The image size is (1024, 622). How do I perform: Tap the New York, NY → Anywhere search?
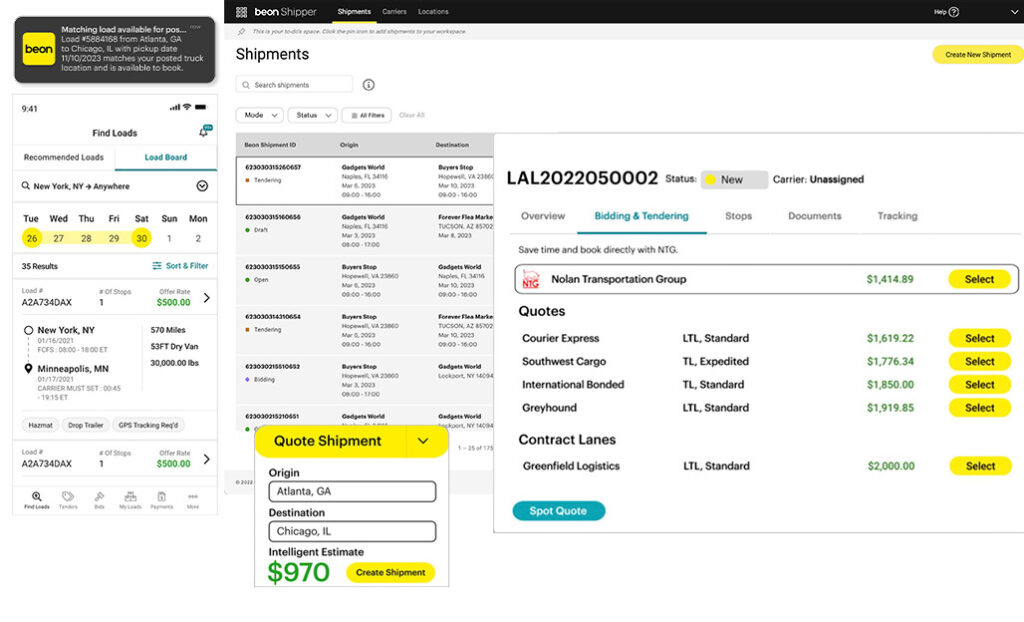[x=114, y=186]
